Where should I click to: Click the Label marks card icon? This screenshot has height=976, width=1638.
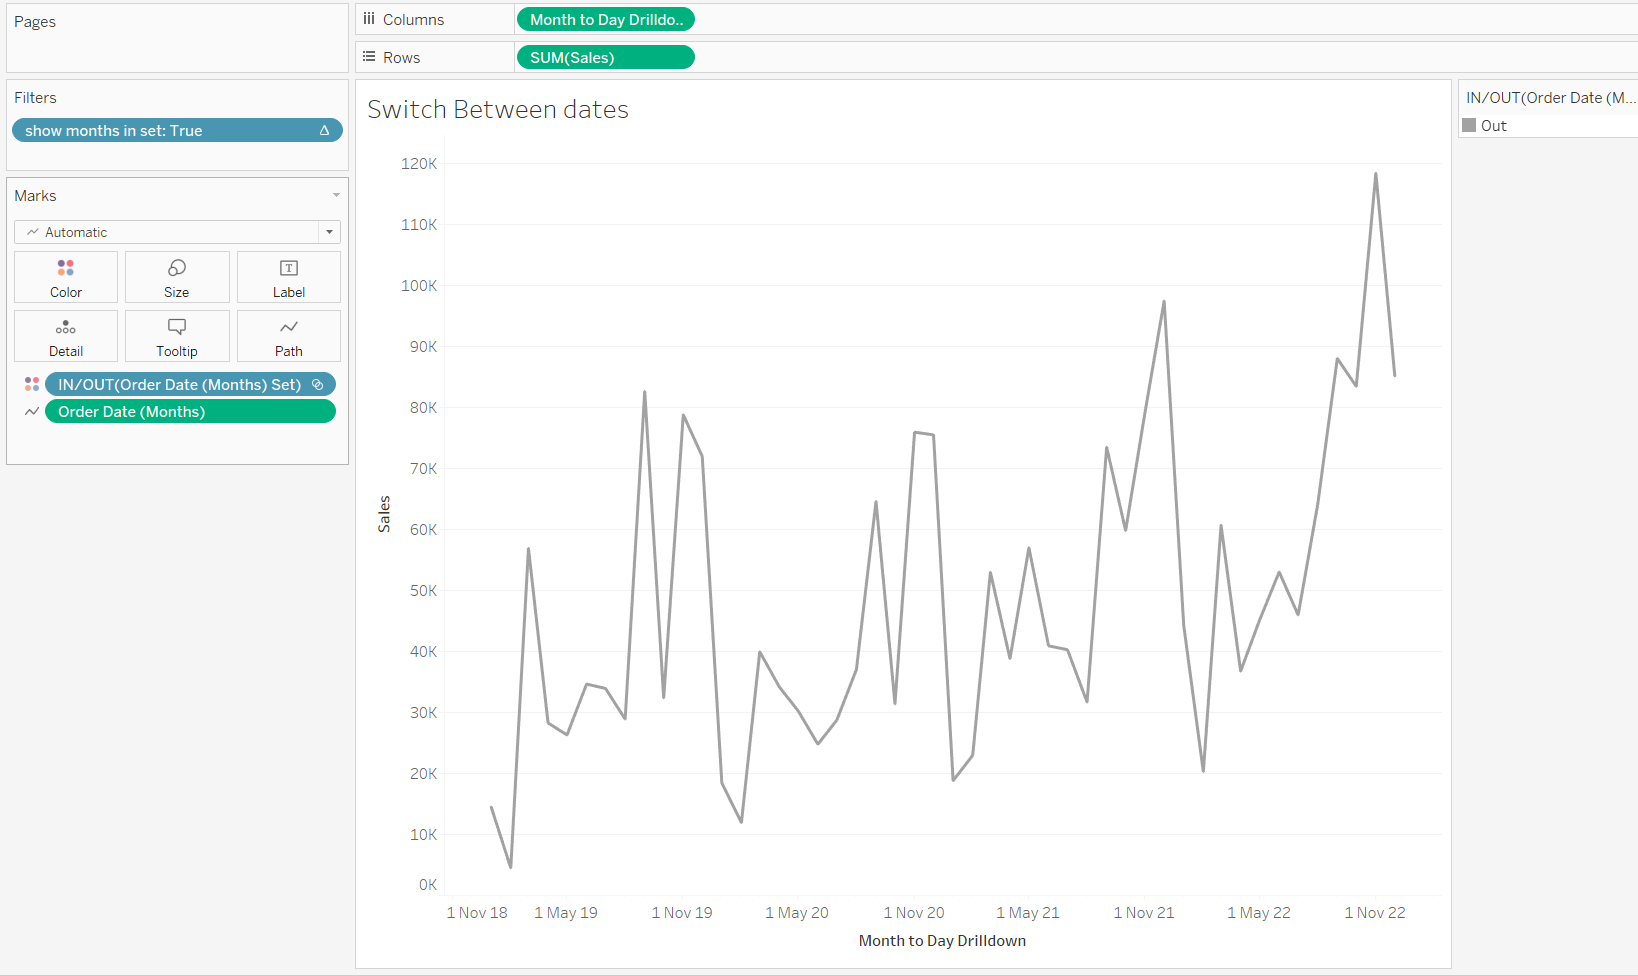click(x=289, y=268)
